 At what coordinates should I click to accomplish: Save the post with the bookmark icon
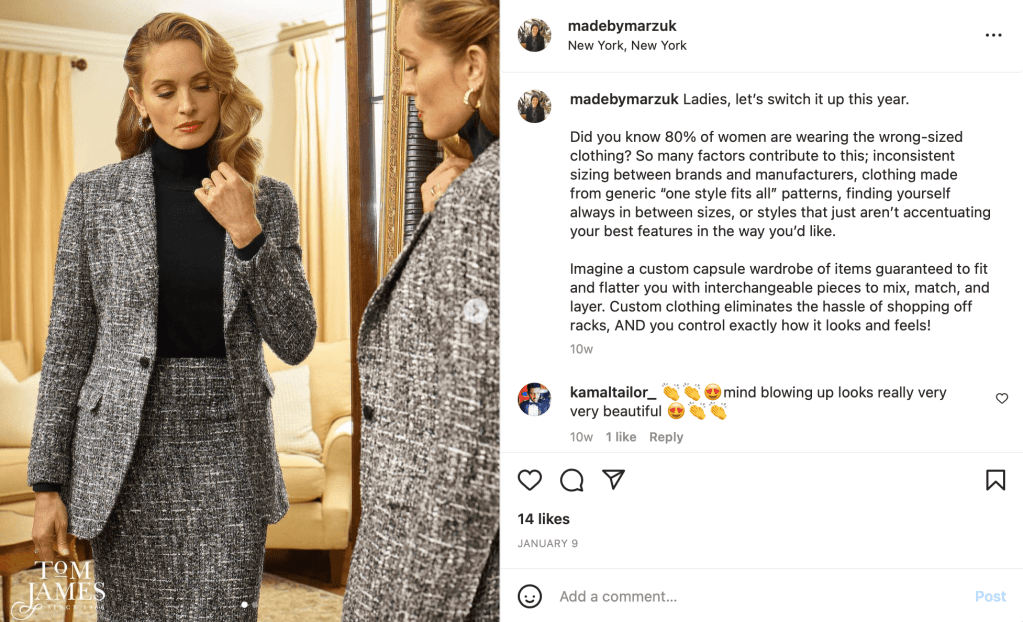tap(995, 480)
